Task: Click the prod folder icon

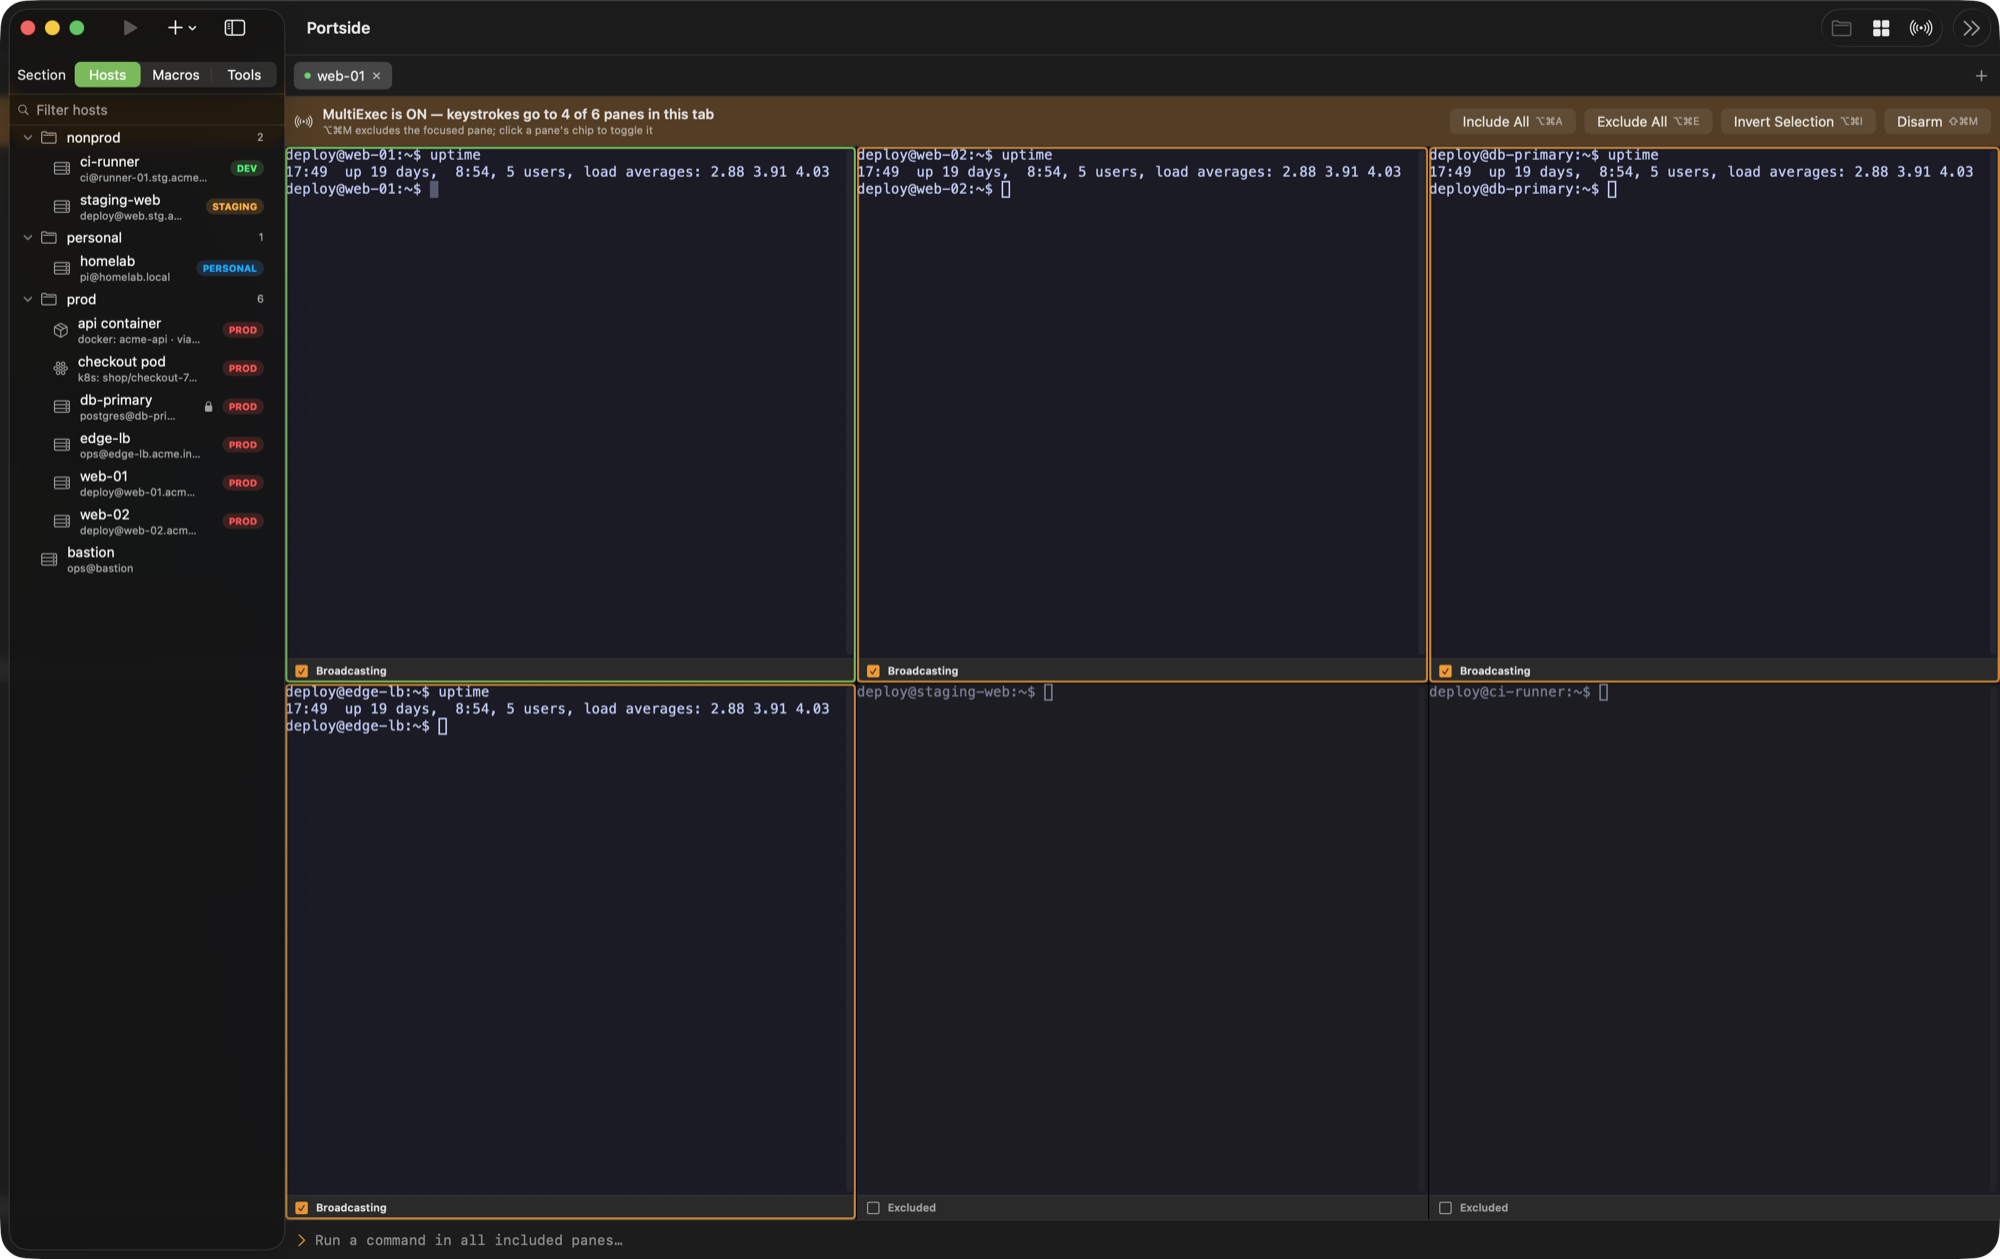Action: pyautogui.click(x=49, y=299)
